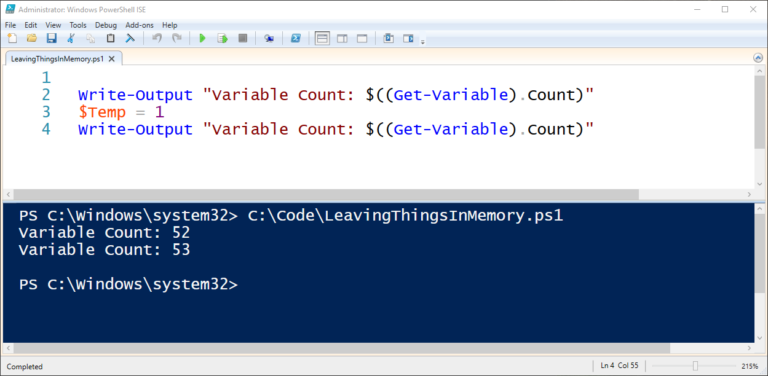This screenshot has height=376, width=768.
Task: Open the New Remote PowerShell Tab icon
Action: [x=269, y=38]
